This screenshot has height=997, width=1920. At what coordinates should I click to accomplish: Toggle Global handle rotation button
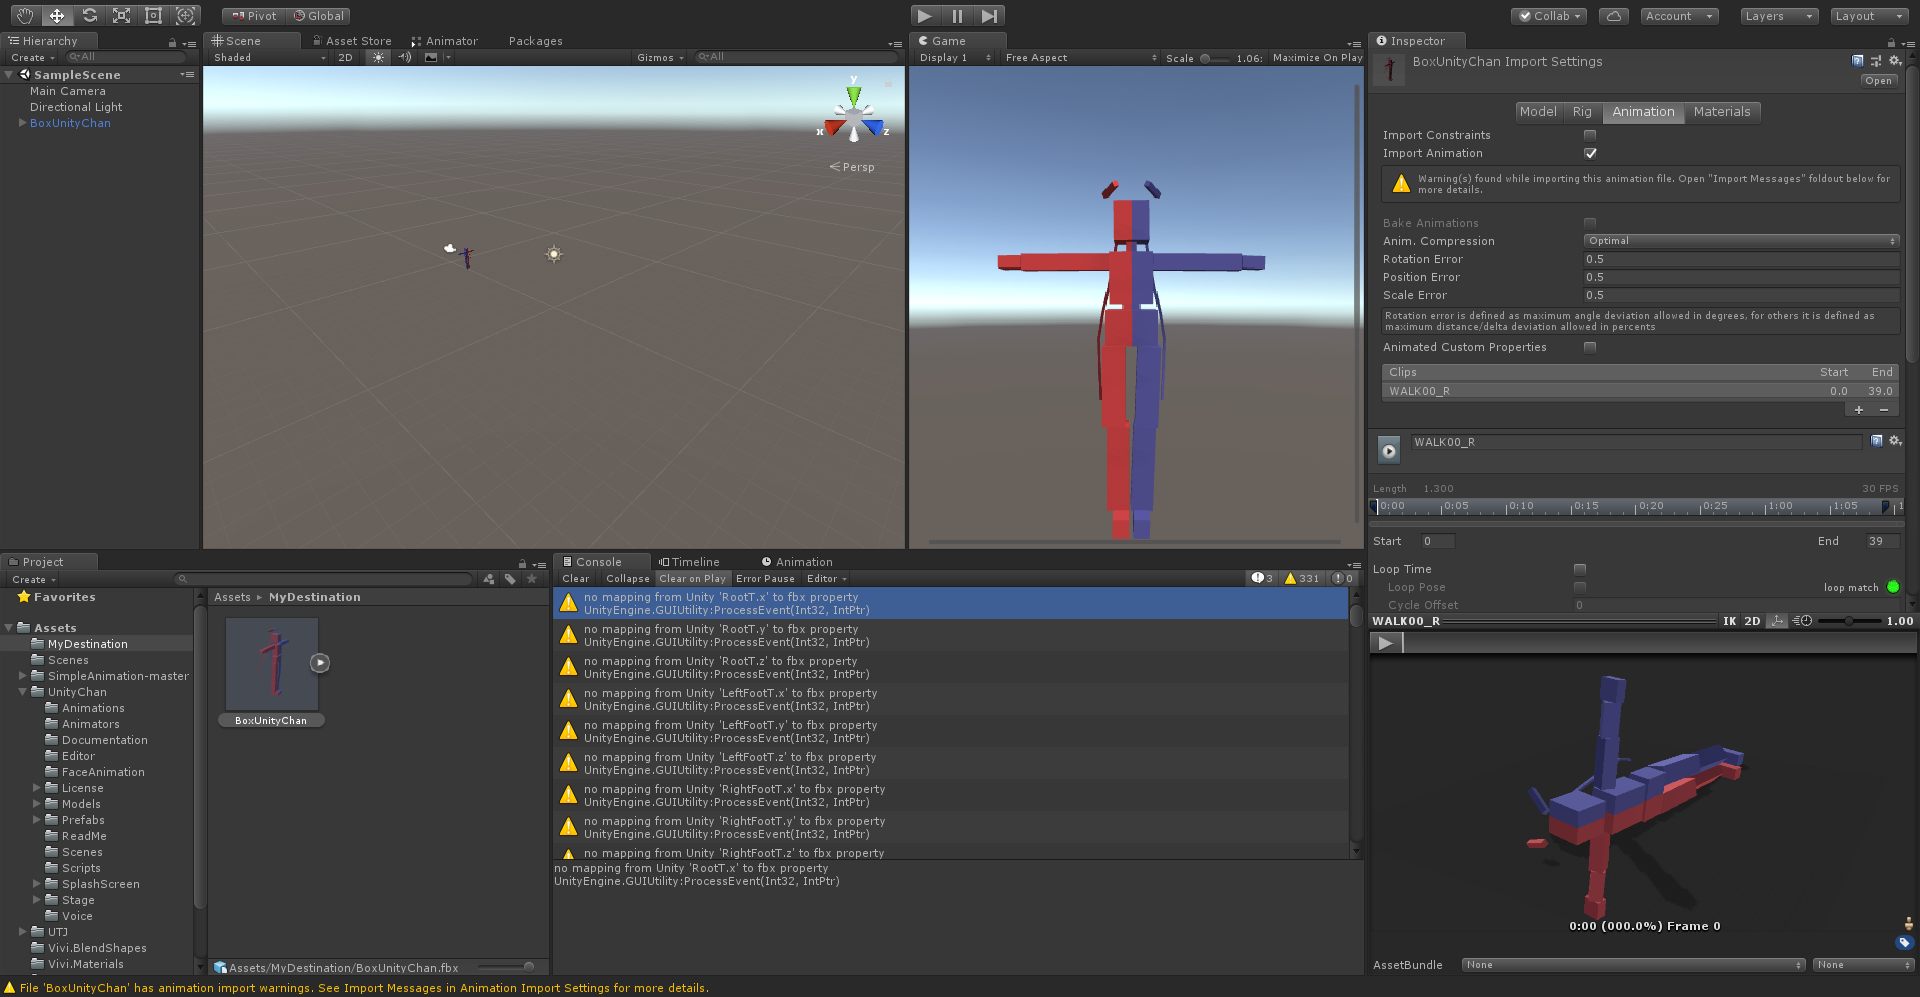[x=318, y=16]
